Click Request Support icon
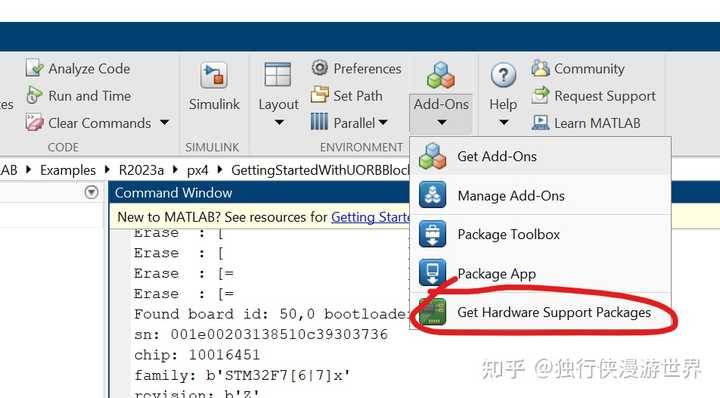The width and height of the screenshot is (720, 398). coord(540,95)
